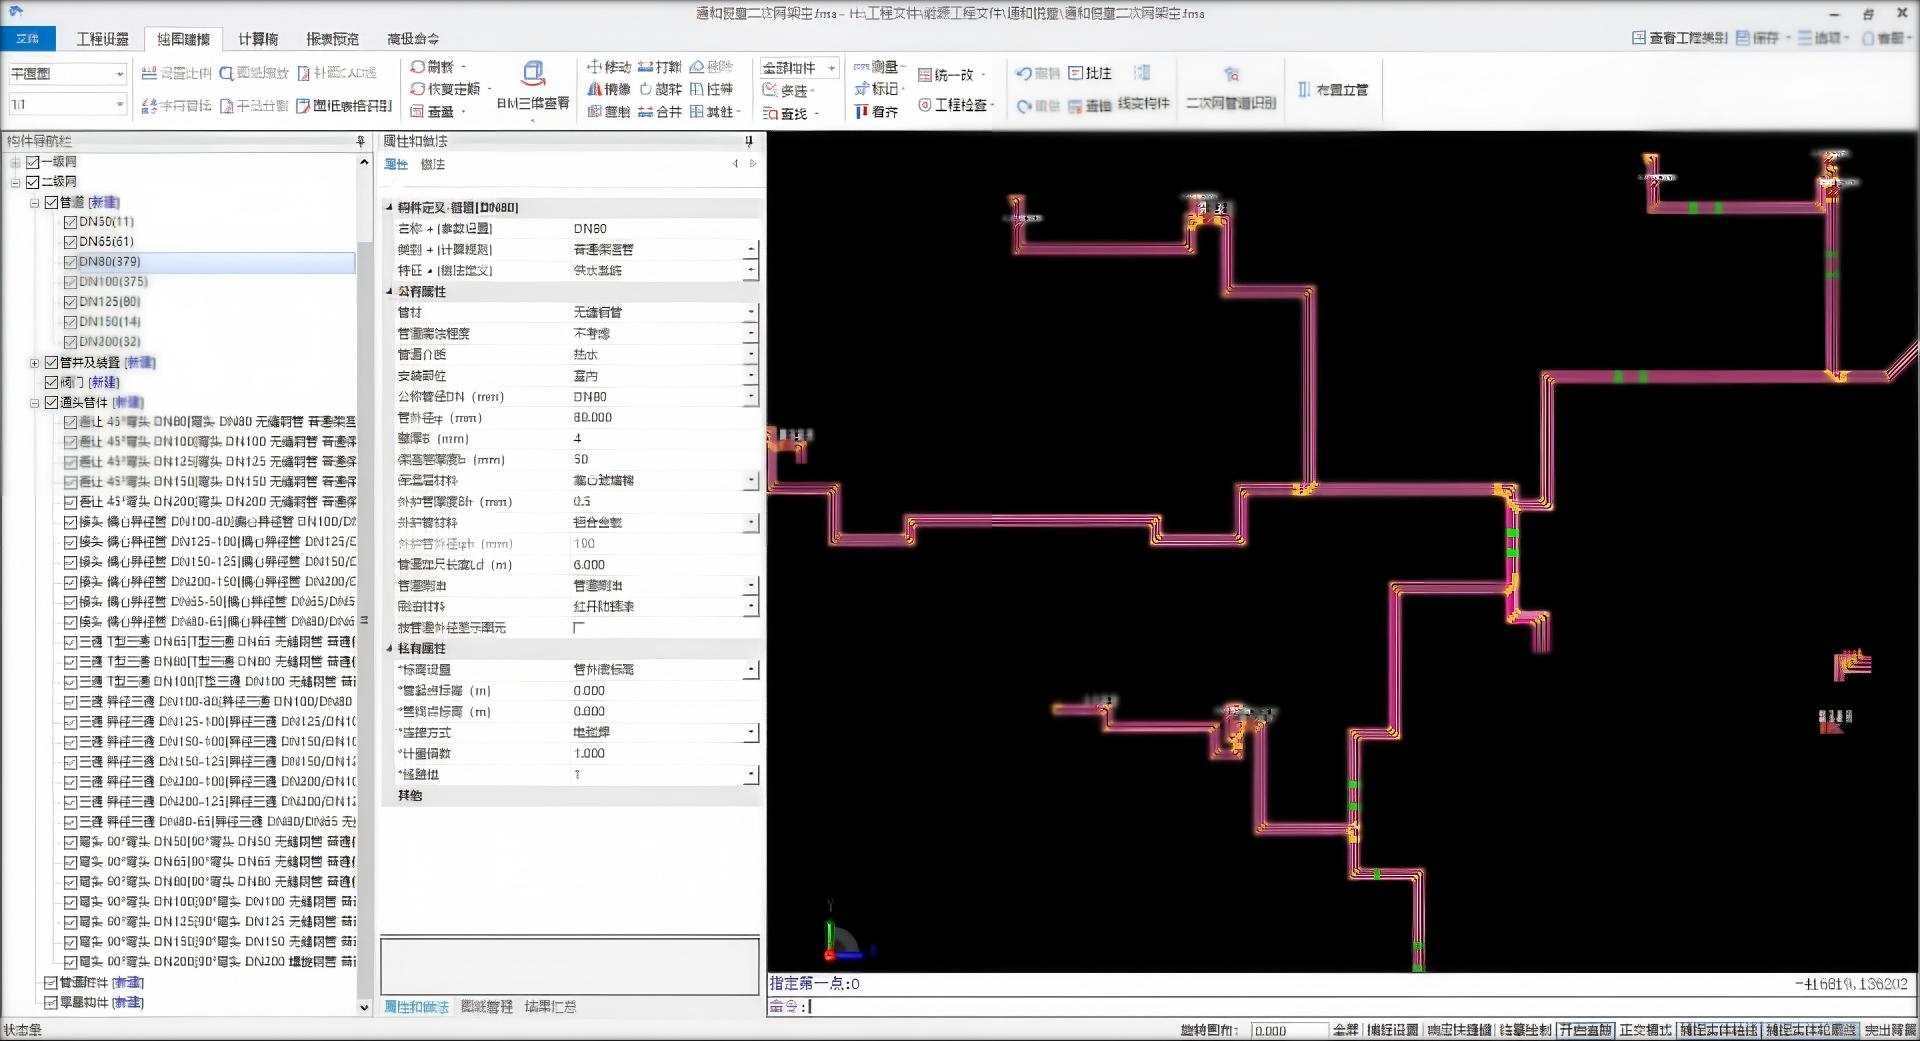The width and height of the screenshot is (1920, 1041).
Task: Switch to the 工程设置 ribbon tab
Action: 102,39
